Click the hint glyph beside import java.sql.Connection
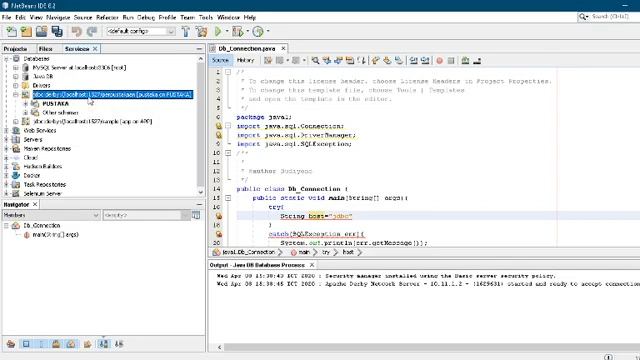Viewport: 640px width, 360px height. [219, 126]
